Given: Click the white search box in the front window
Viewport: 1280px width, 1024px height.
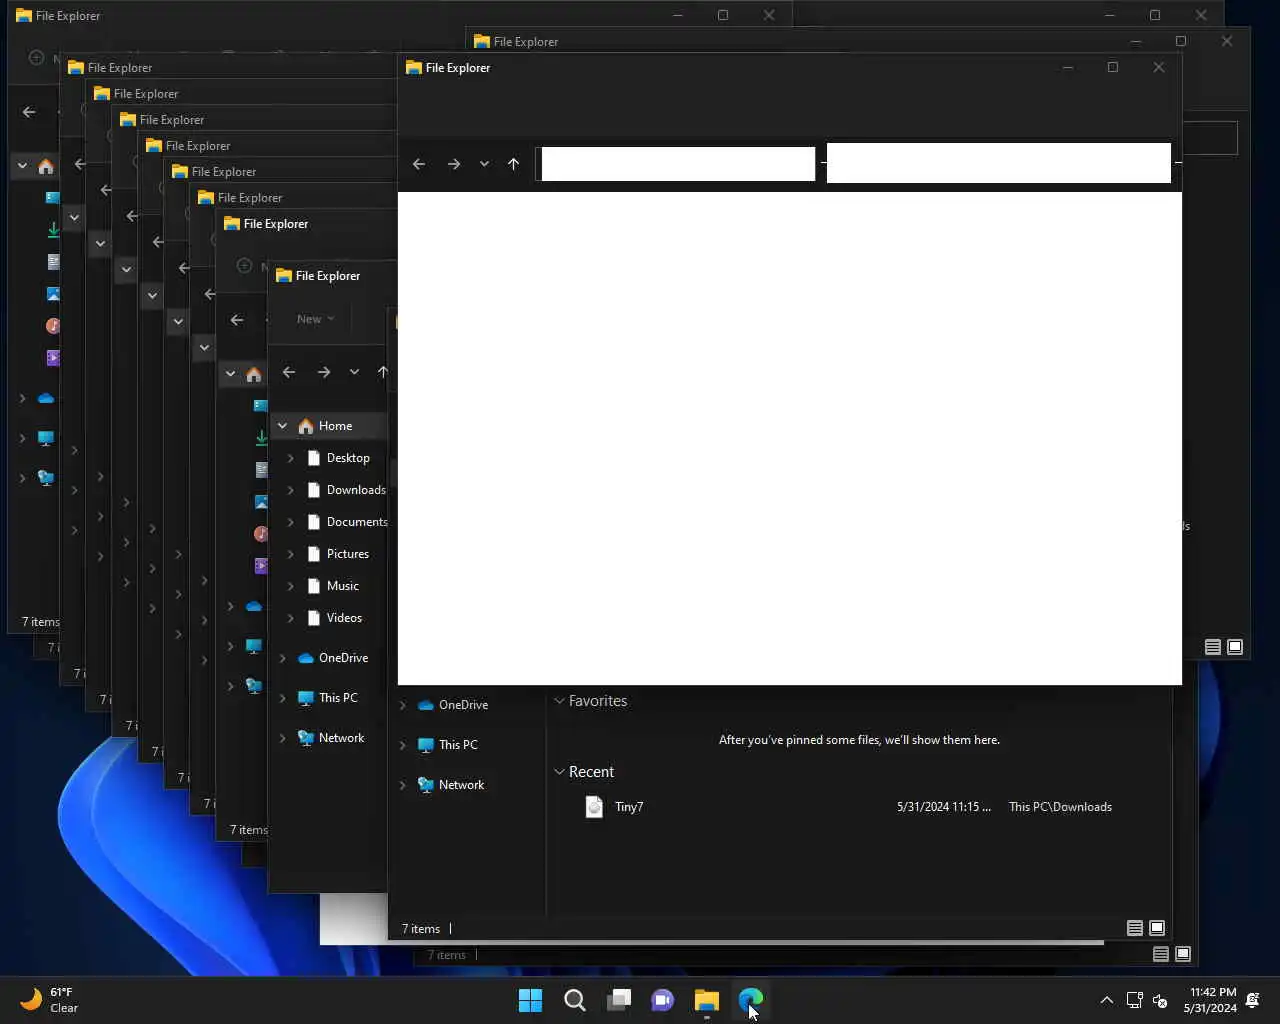Looking at the screenshot, I should [x=998, y=163].
